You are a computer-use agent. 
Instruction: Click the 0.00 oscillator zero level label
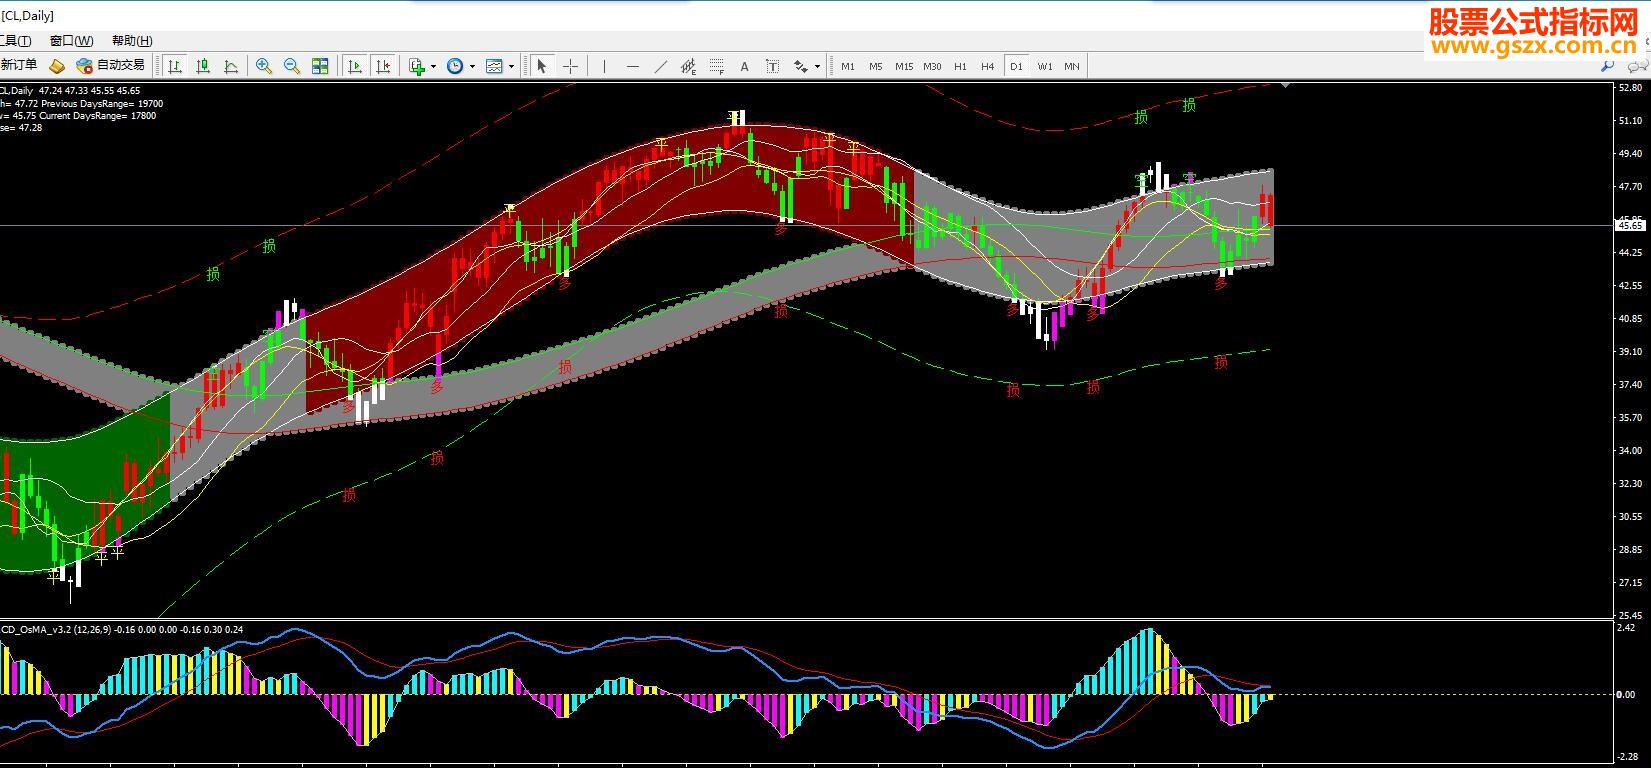tap(1626, 694)
